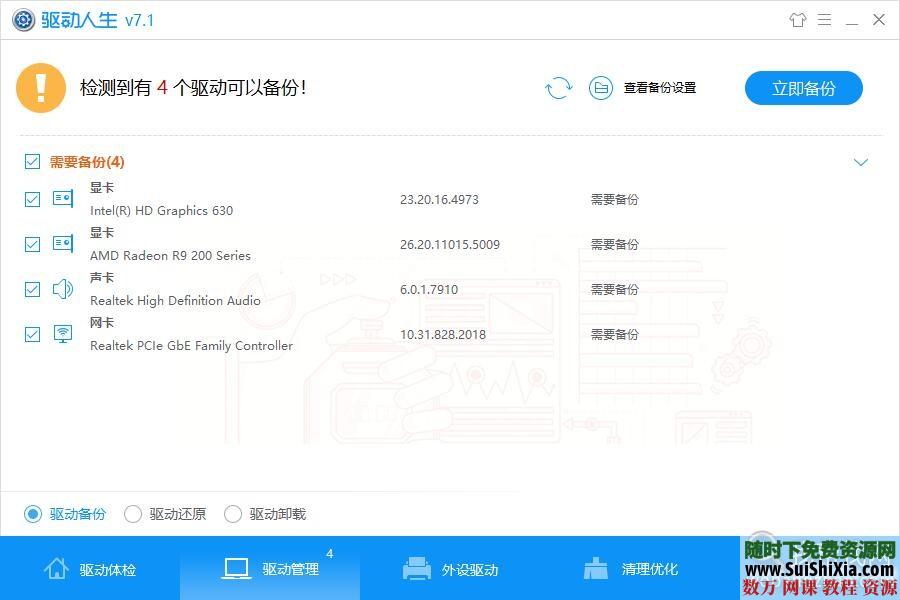Click the 立即备份 button
The height and width of the screenshot is (600, 900).
click(x=803, y=88)
